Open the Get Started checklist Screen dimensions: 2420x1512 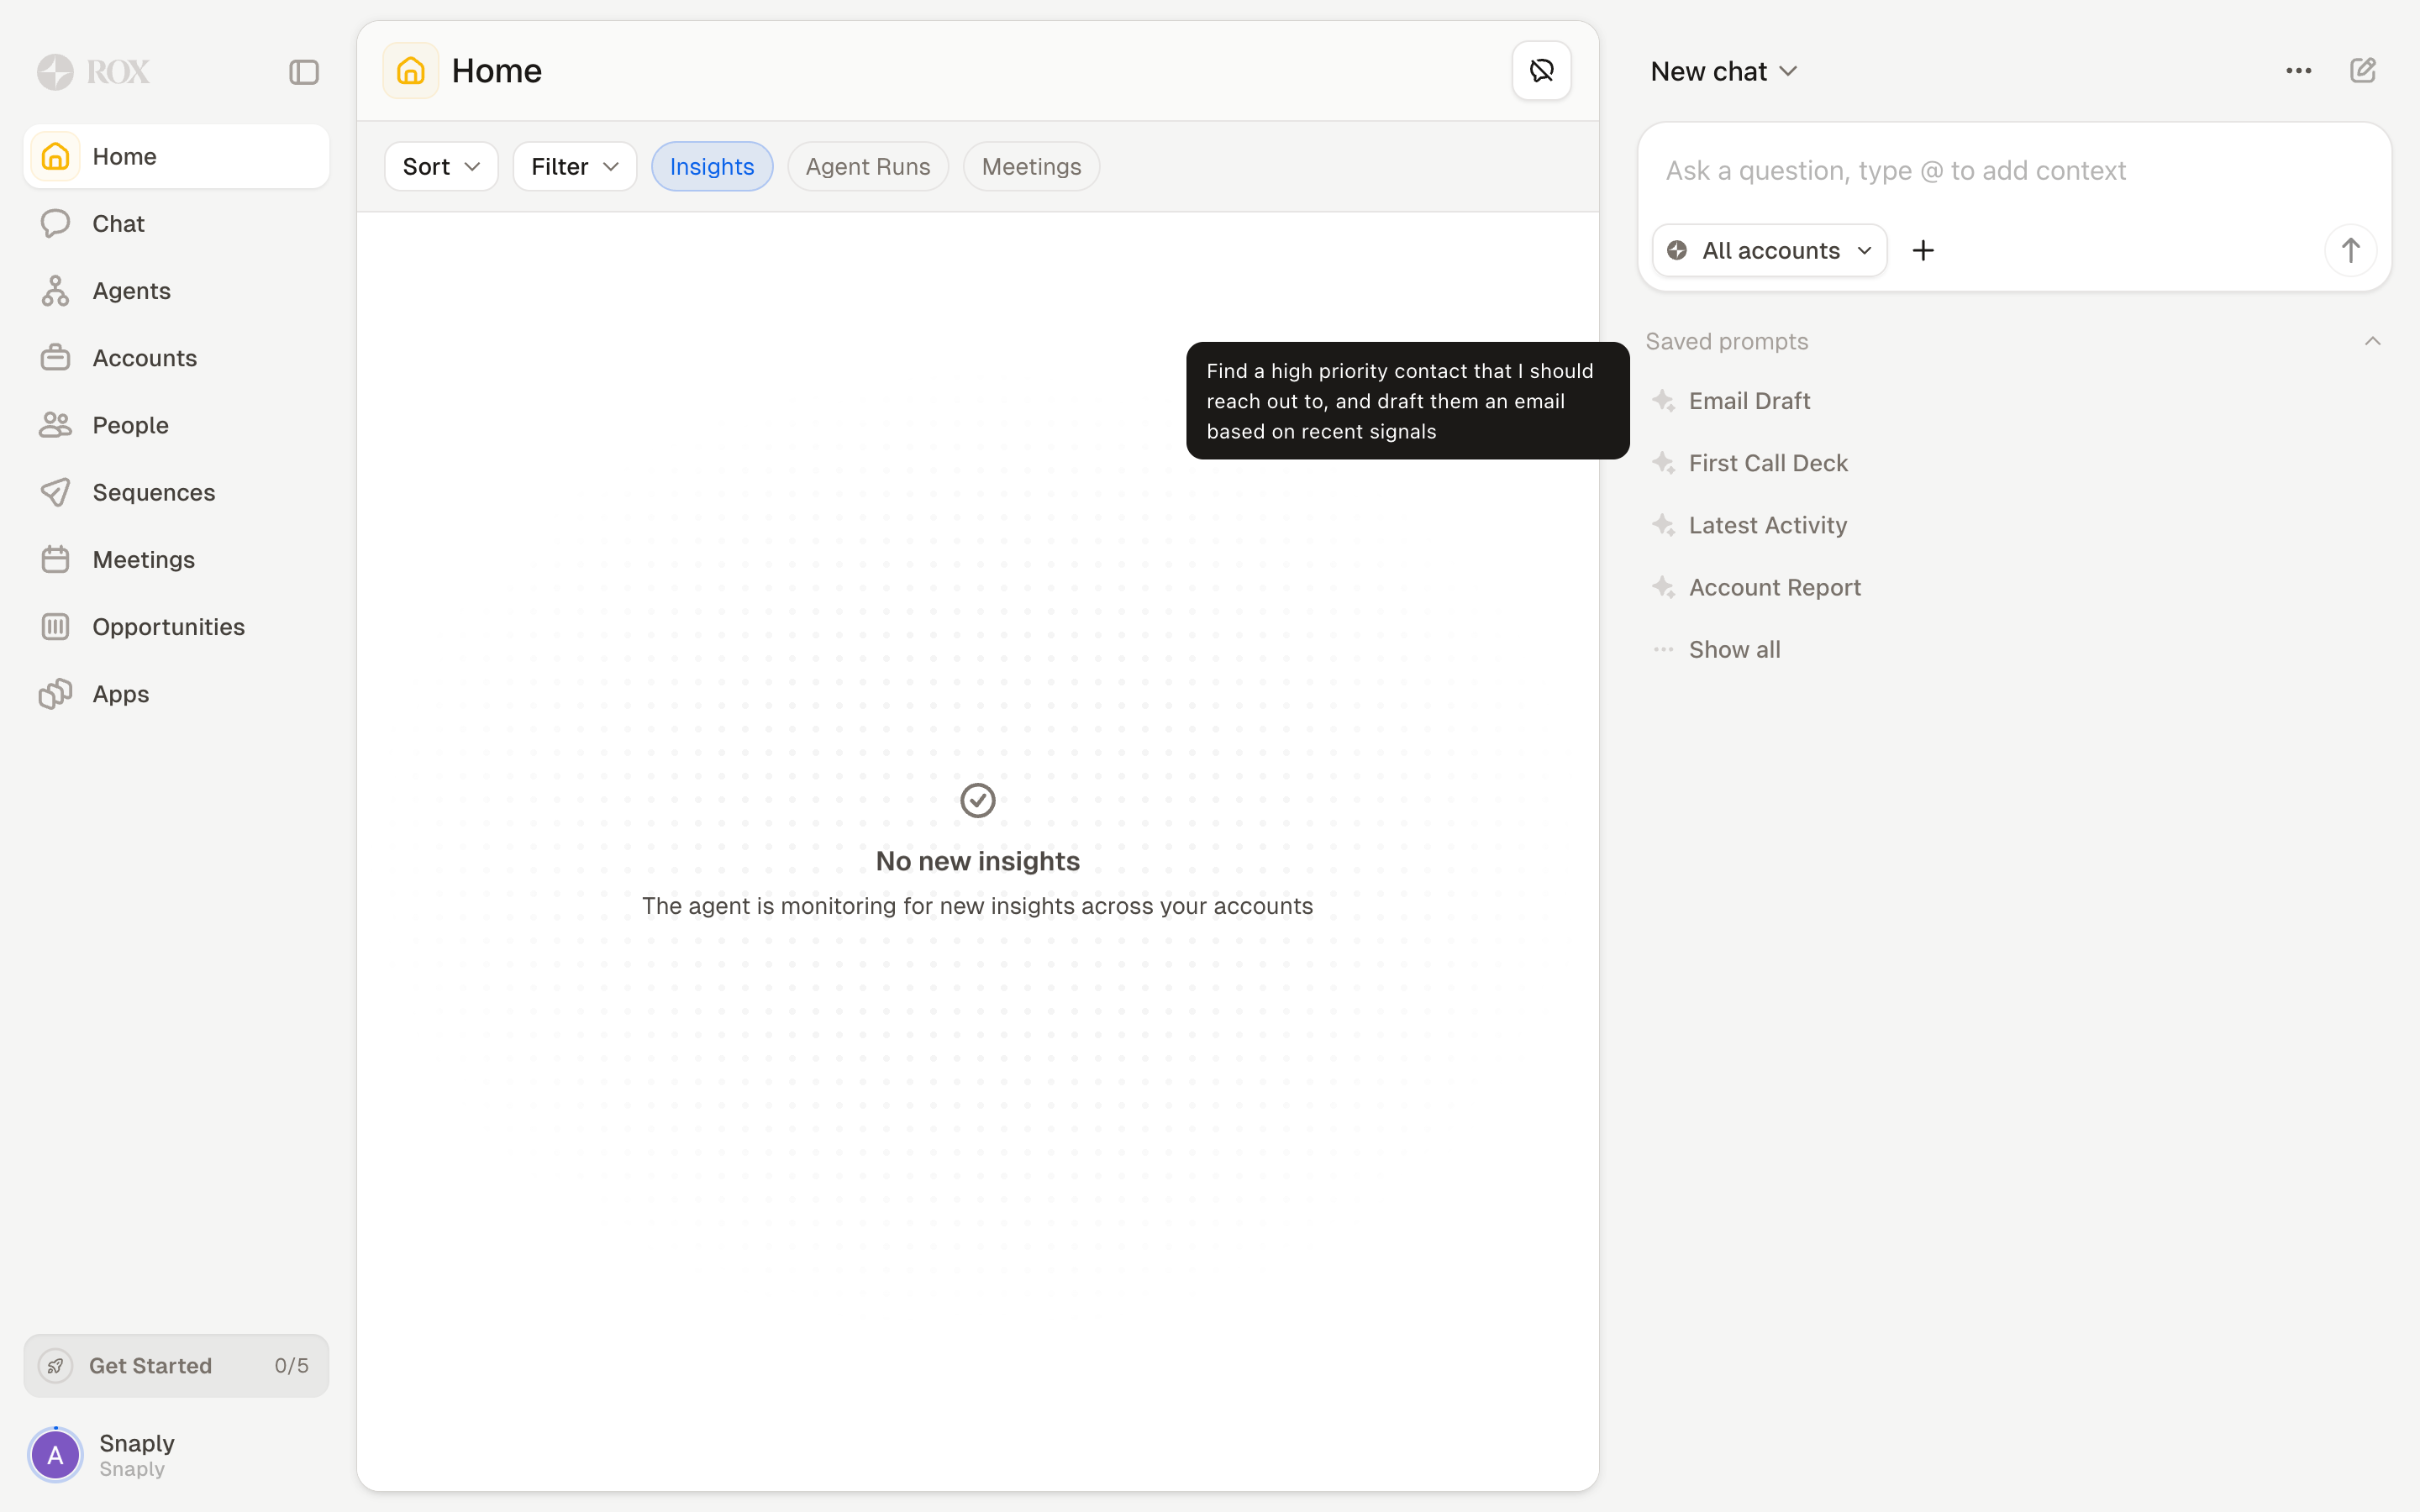pyautogui.click(x=176, y=1365)
